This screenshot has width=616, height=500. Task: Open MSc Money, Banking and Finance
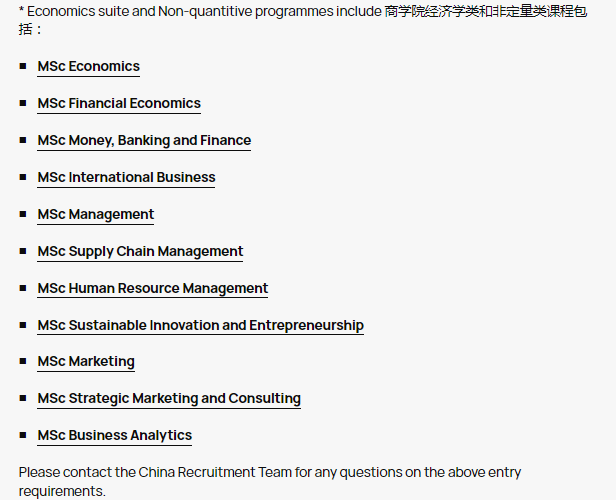click(144, 141)
